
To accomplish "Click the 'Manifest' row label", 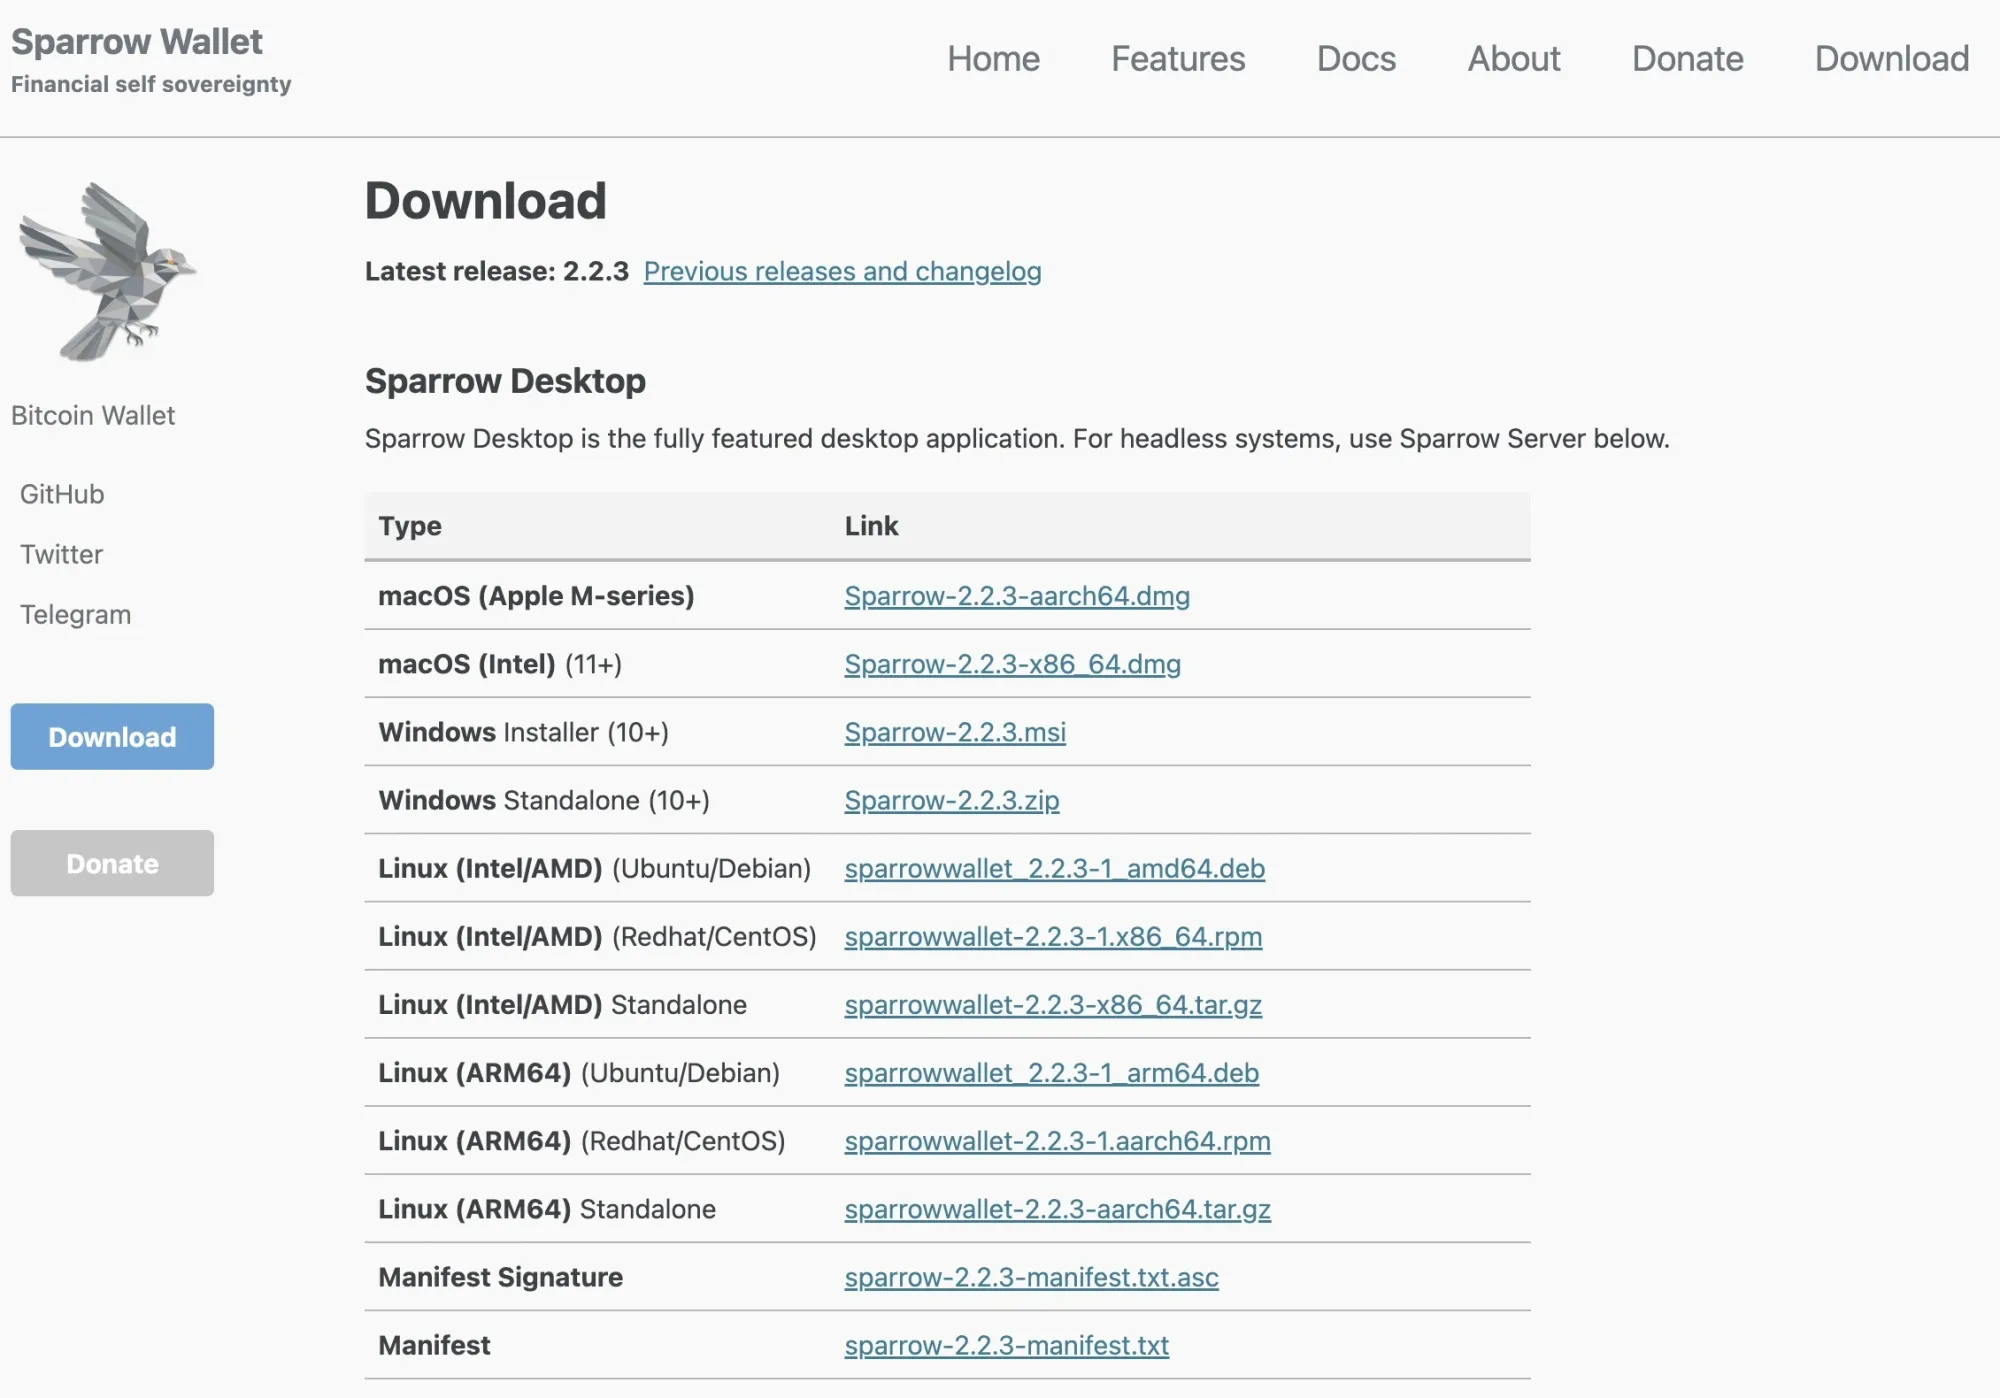I will [434, 1345].
